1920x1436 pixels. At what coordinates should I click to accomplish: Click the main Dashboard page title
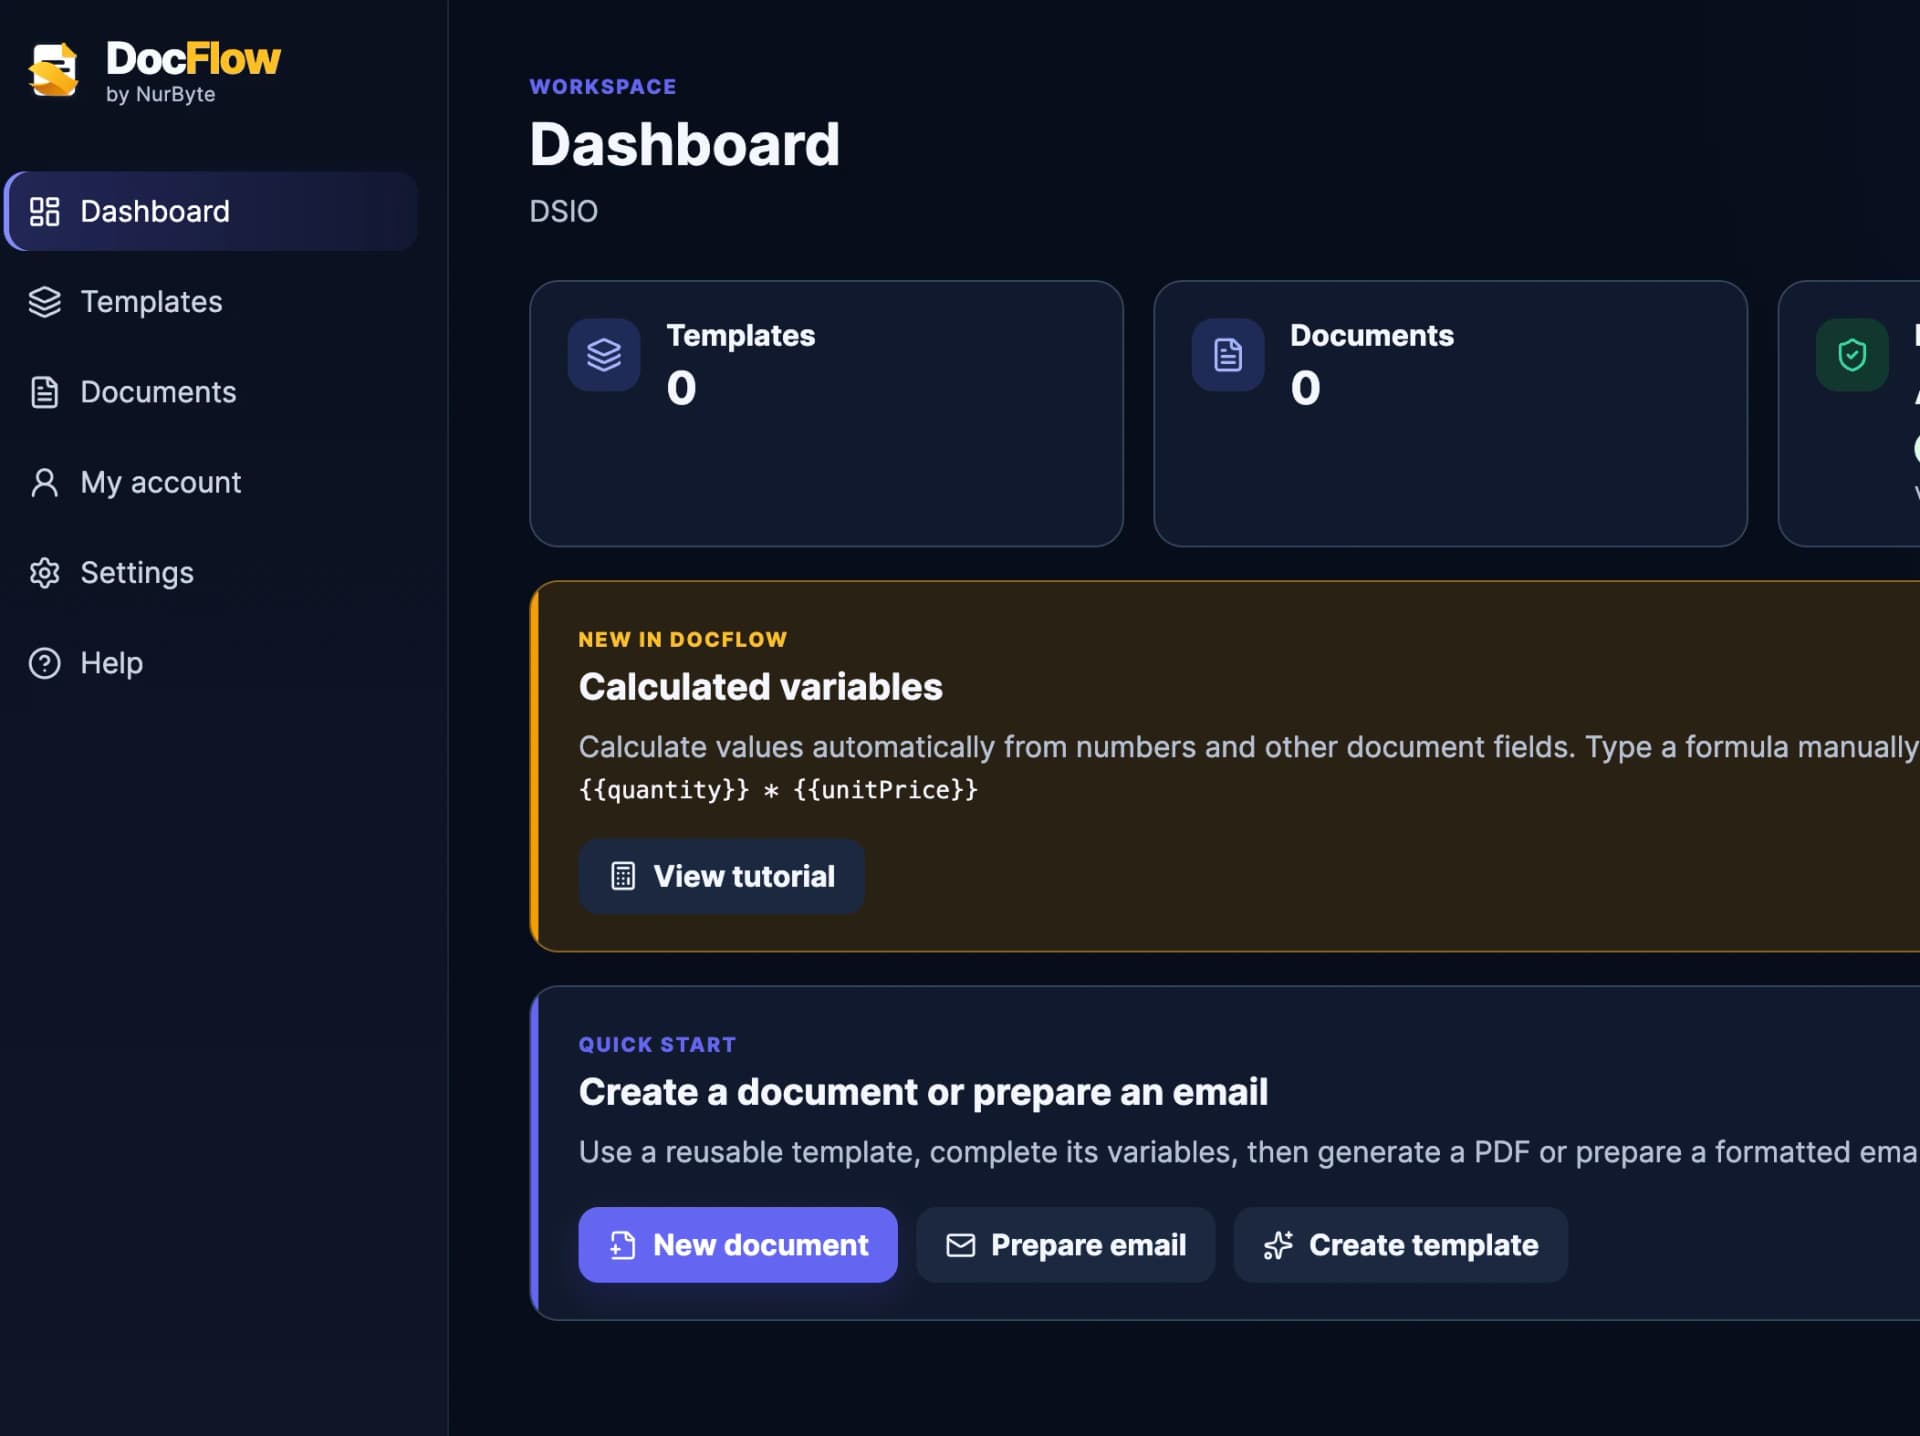[x=685, y=144]
